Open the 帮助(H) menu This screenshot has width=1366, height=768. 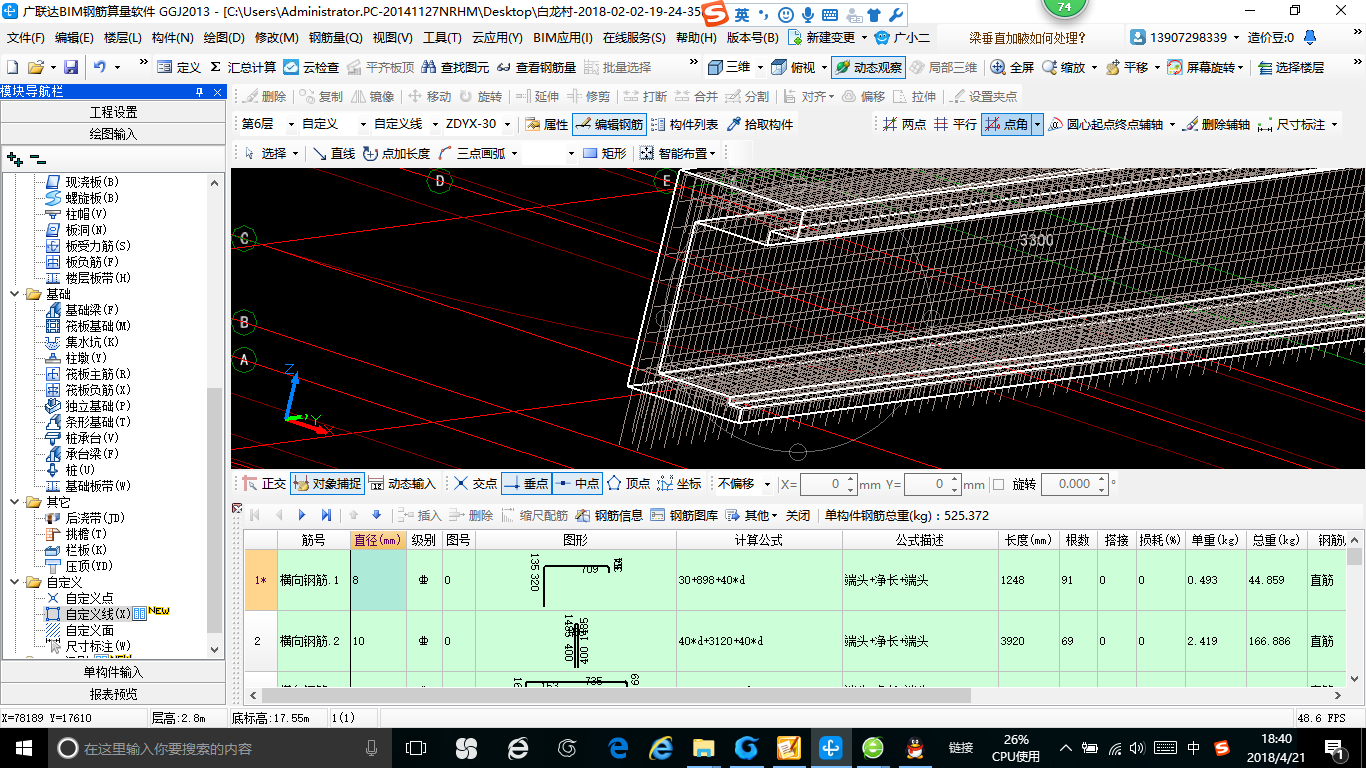[696, 38]
